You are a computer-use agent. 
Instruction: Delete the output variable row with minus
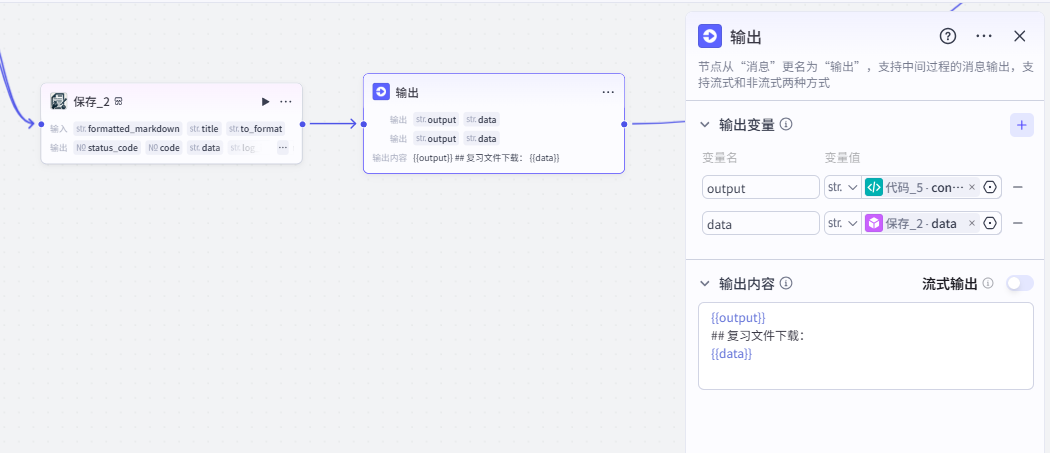point(1018,188)
